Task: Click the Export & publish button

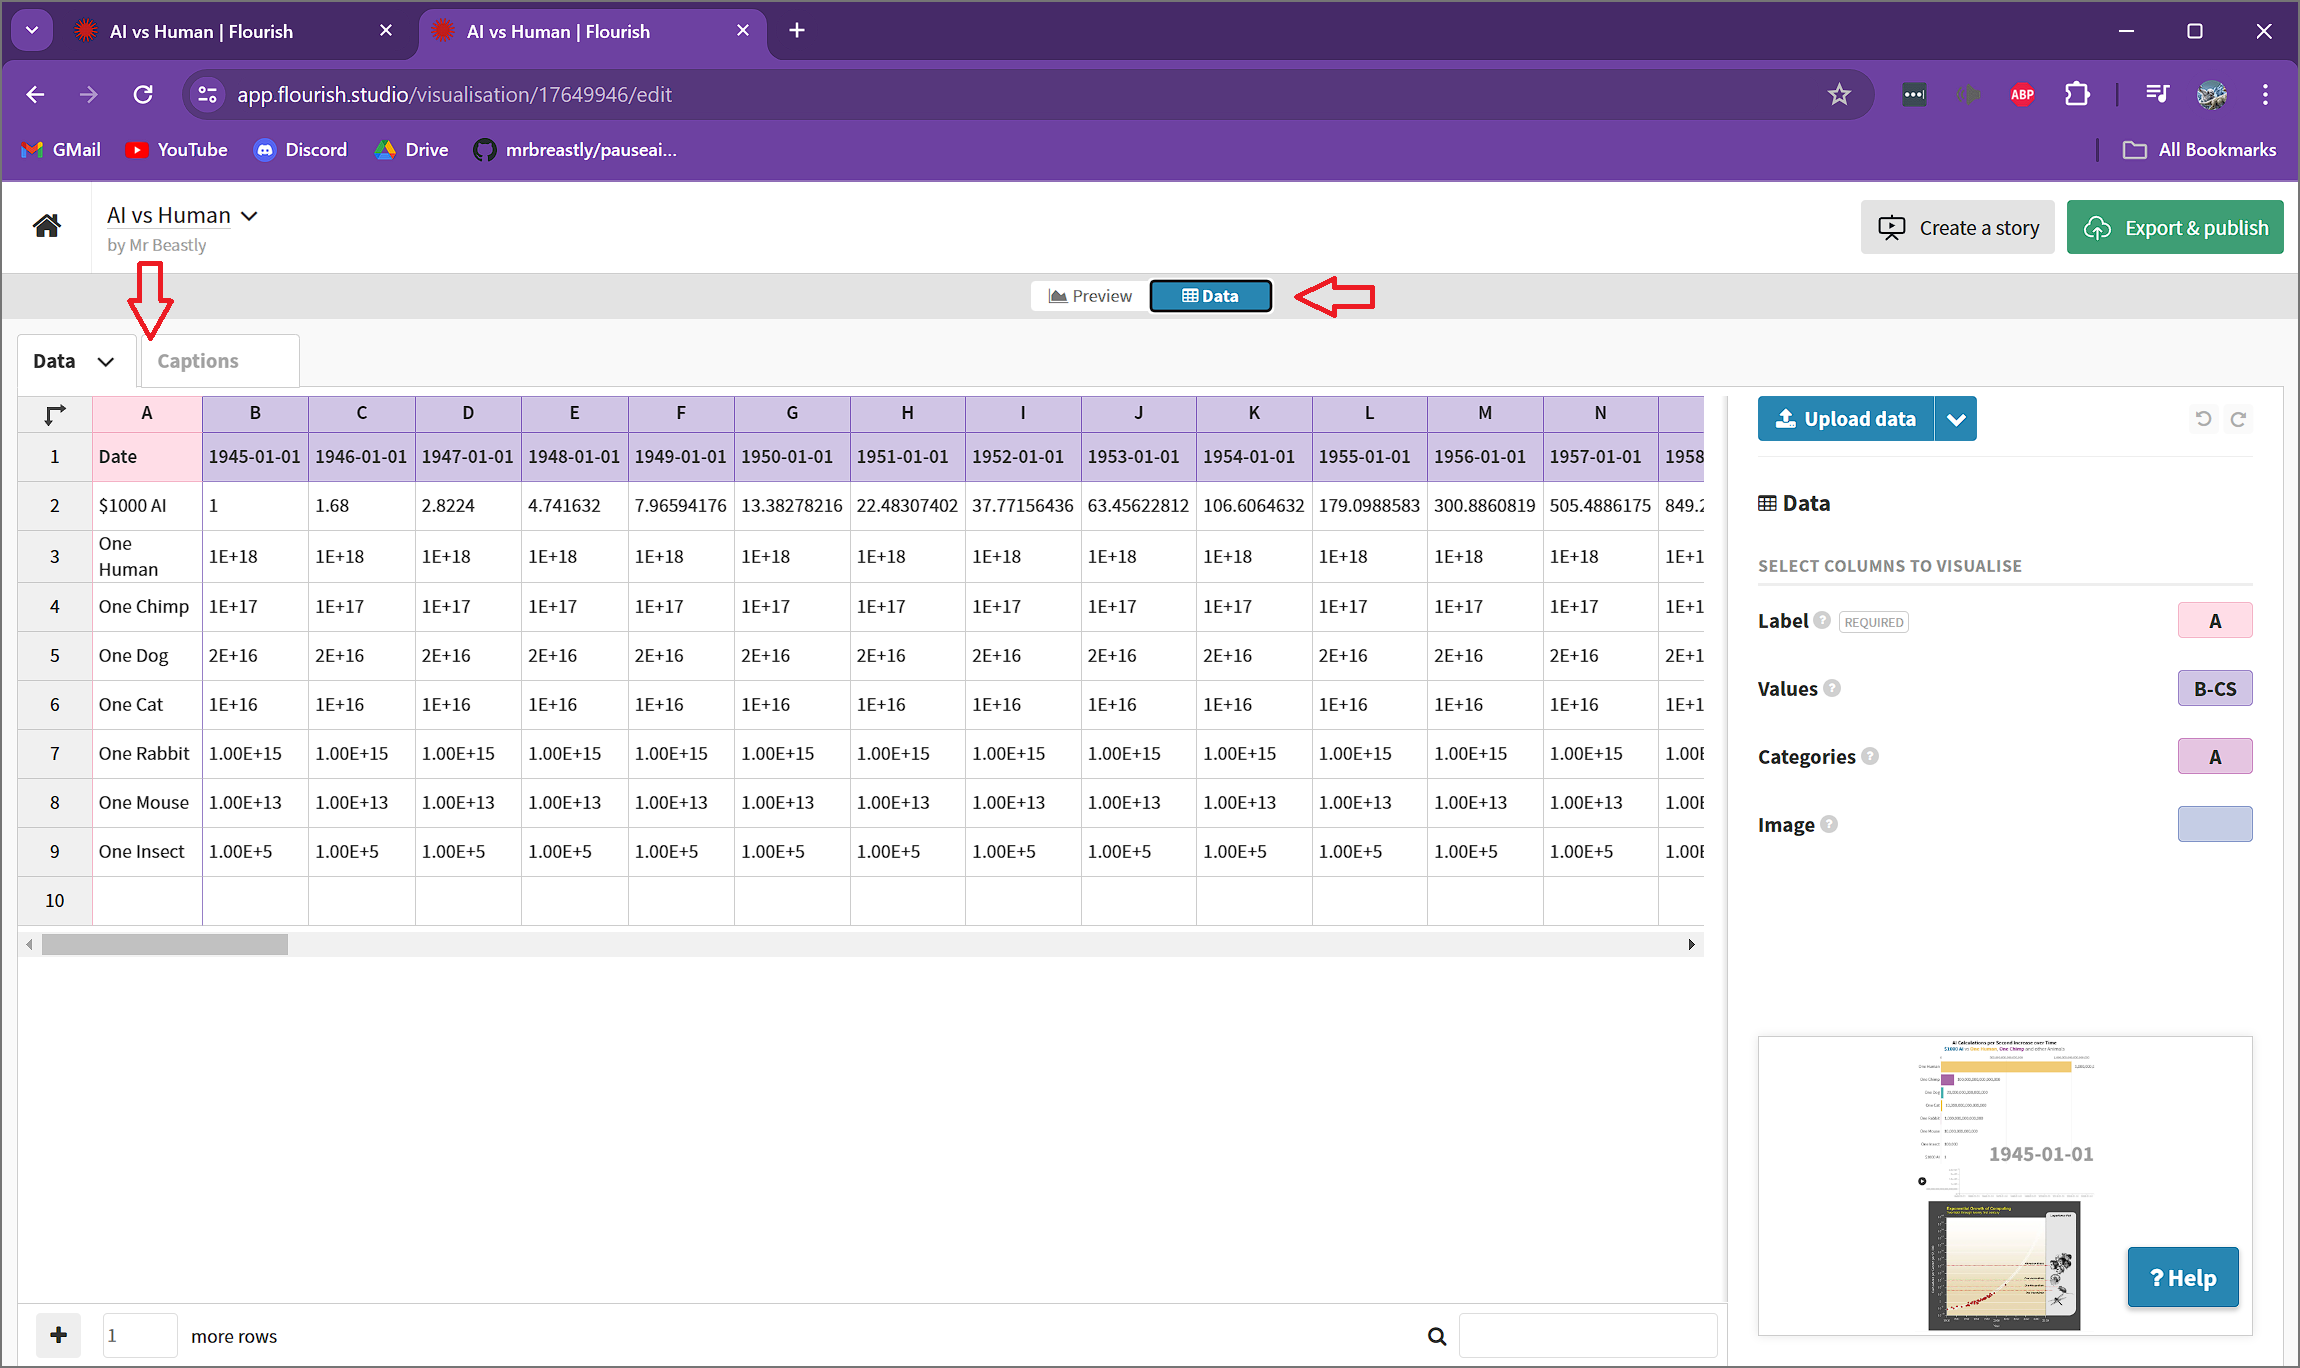Action: pyautogui.click(x=2174, y=226)
